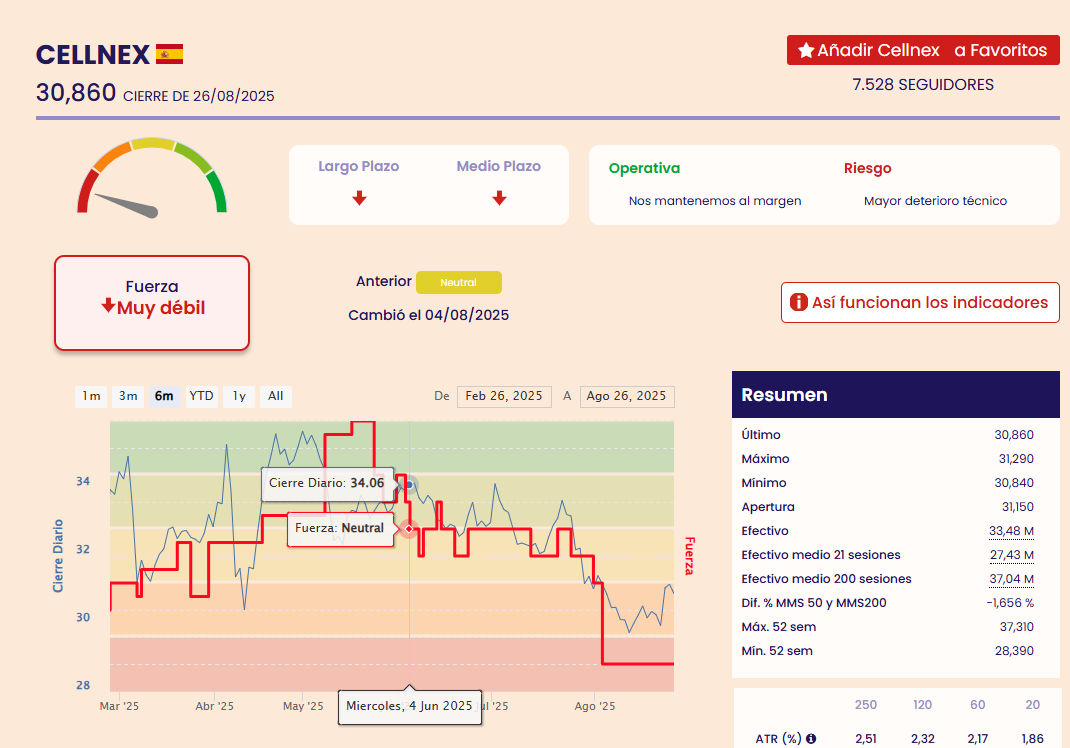Image resolution: width=1070 pixels, height=748 pixels.
Task: Click the Operativa heading
Action: [x=644, y=169]
